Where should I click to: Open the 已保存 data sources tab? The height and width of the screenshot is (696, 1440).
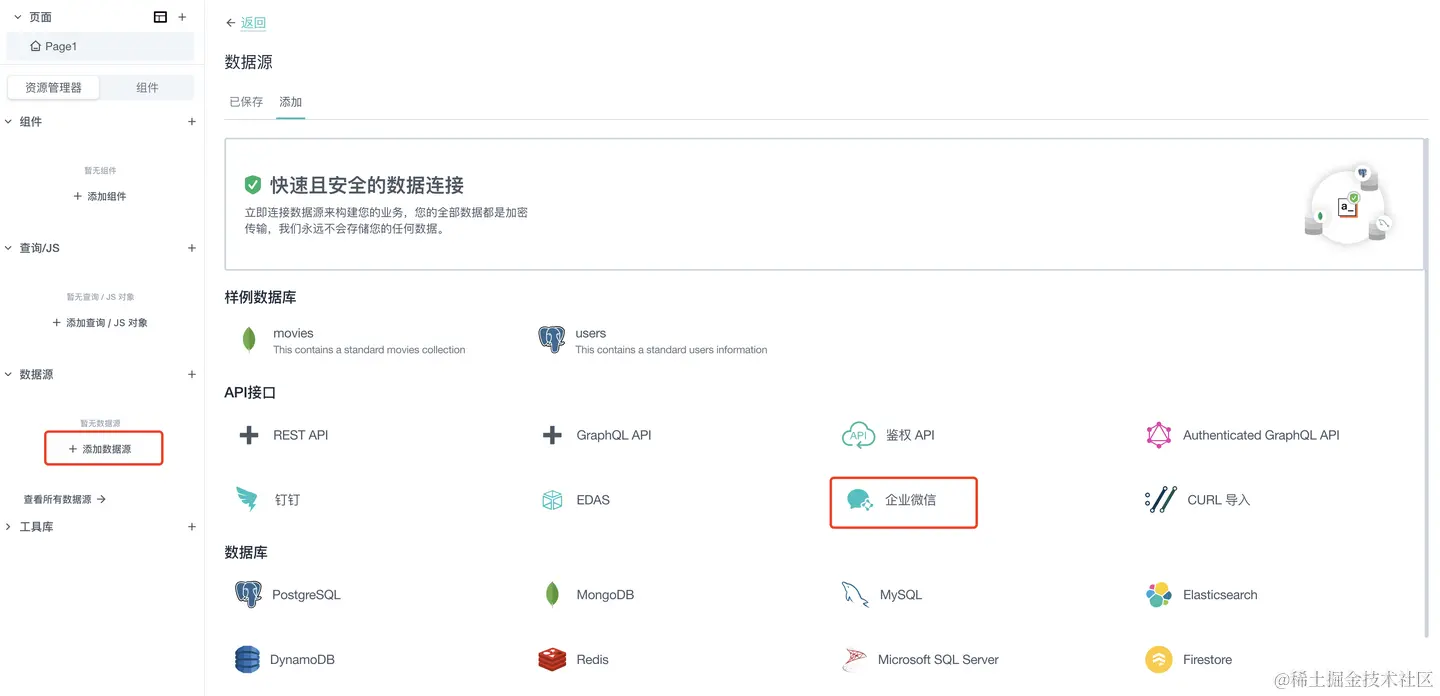coord(246,102)
